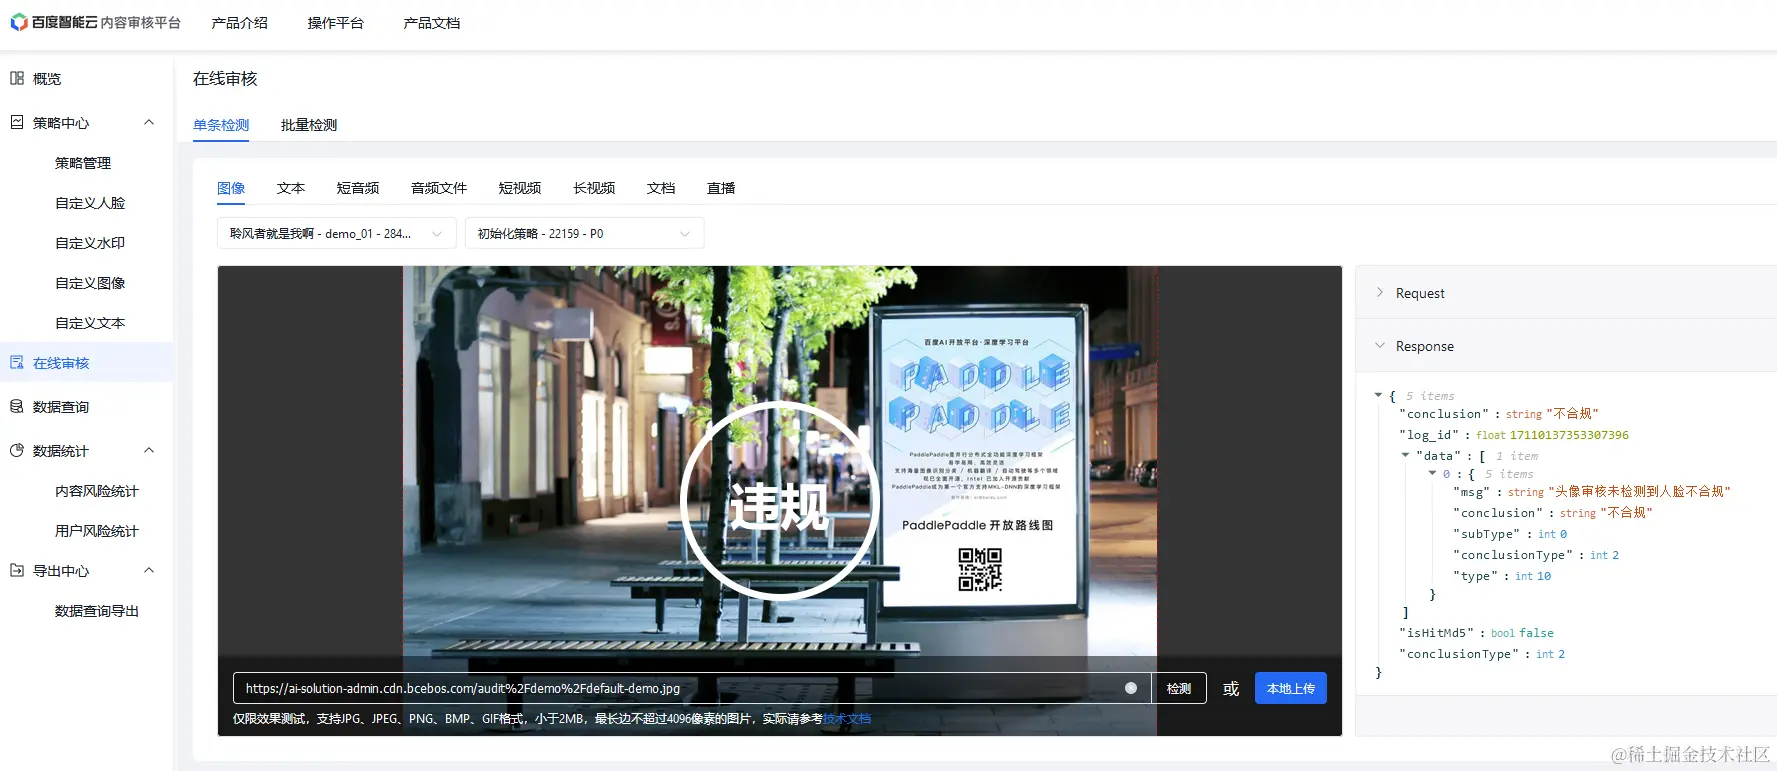
Task: Open 自定义文本 in the sidebar
Action: 90,323
